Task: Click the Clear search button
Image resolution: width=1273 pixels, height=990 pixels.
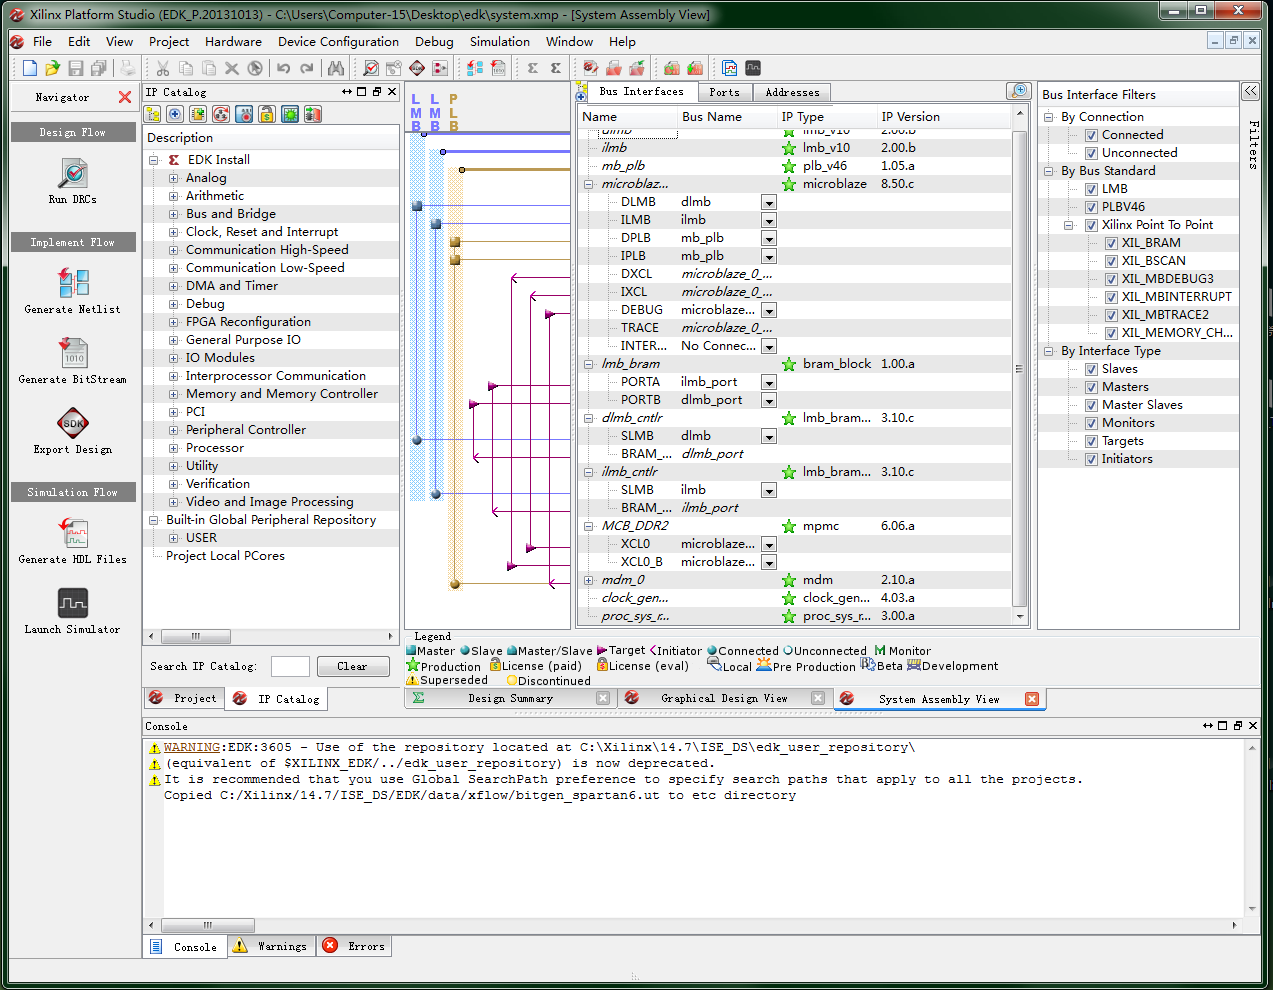Action: point(353,666)
